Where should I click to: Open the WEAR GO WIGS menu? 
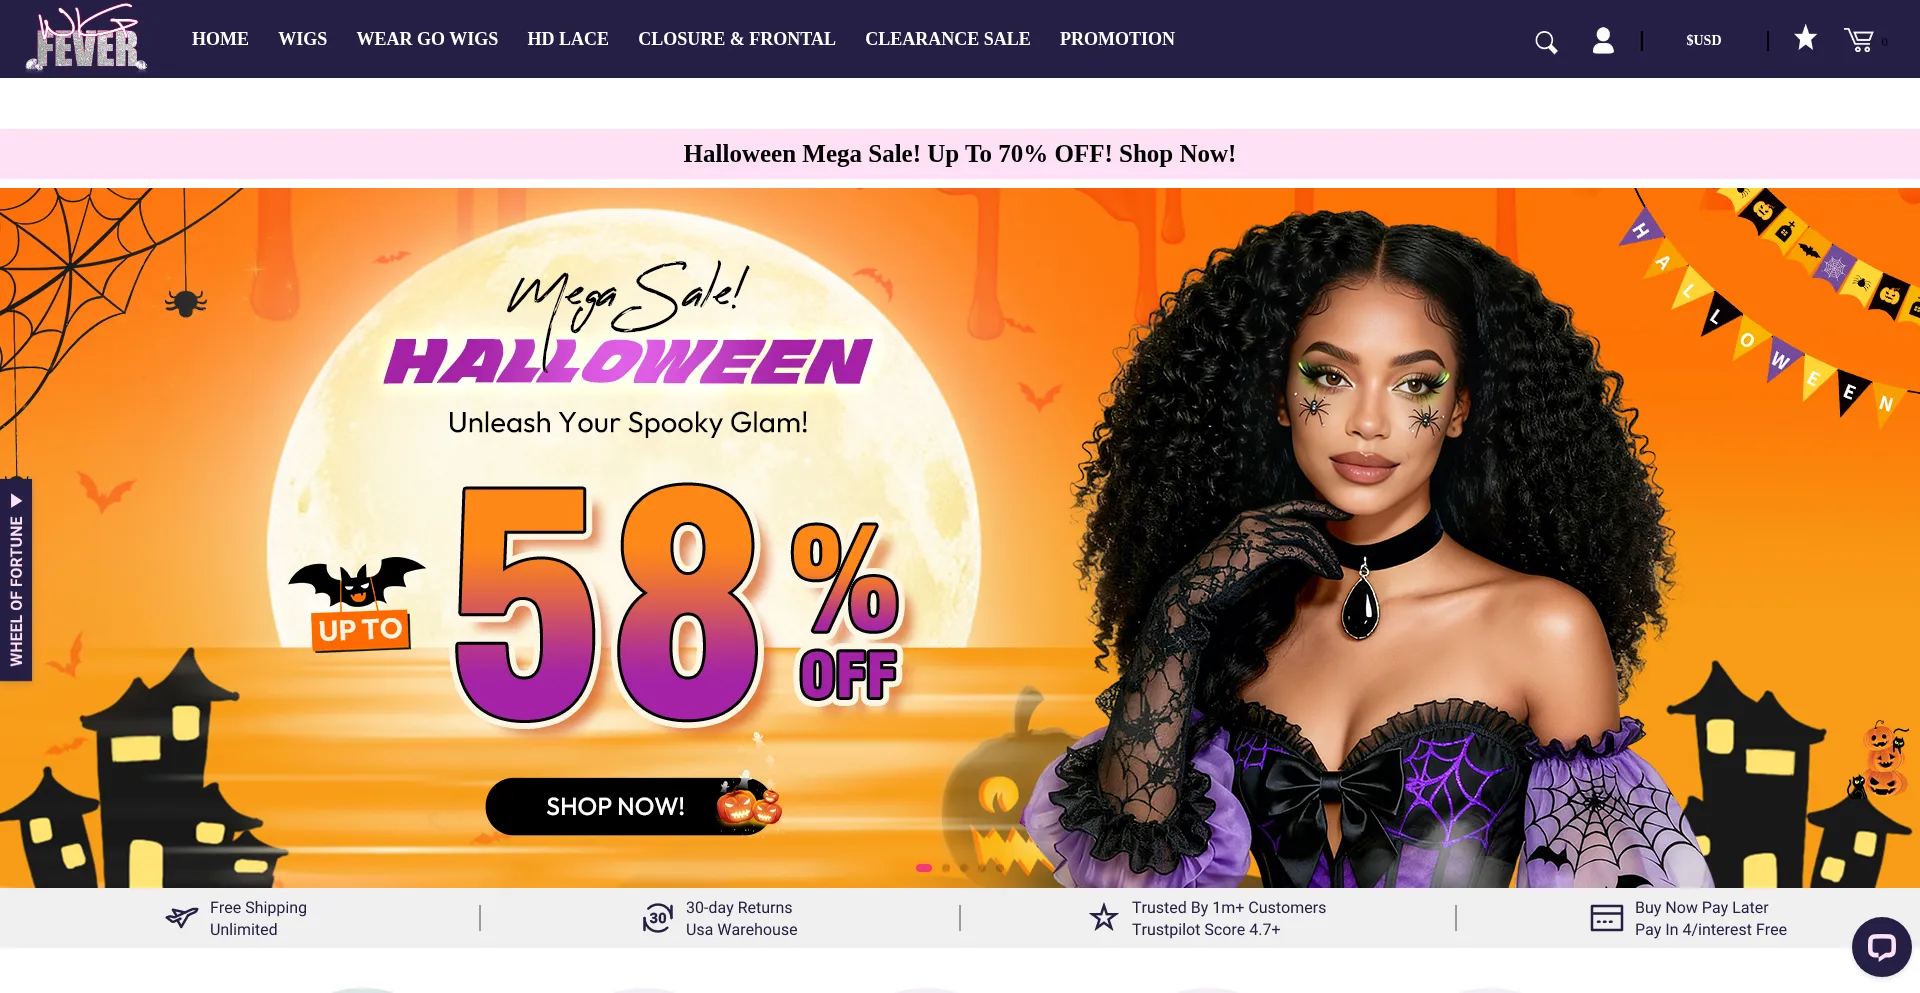pyautogui.click(x=427, y=39)
